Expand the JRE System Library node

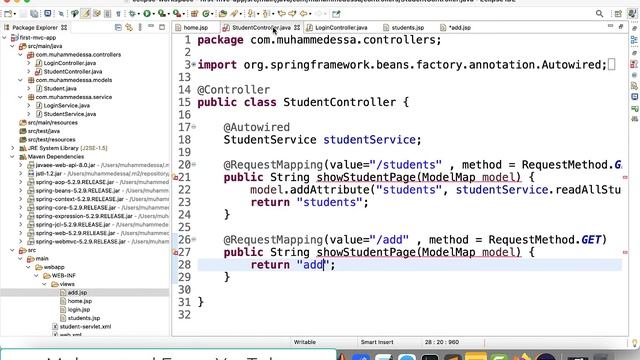click(13, 148)
